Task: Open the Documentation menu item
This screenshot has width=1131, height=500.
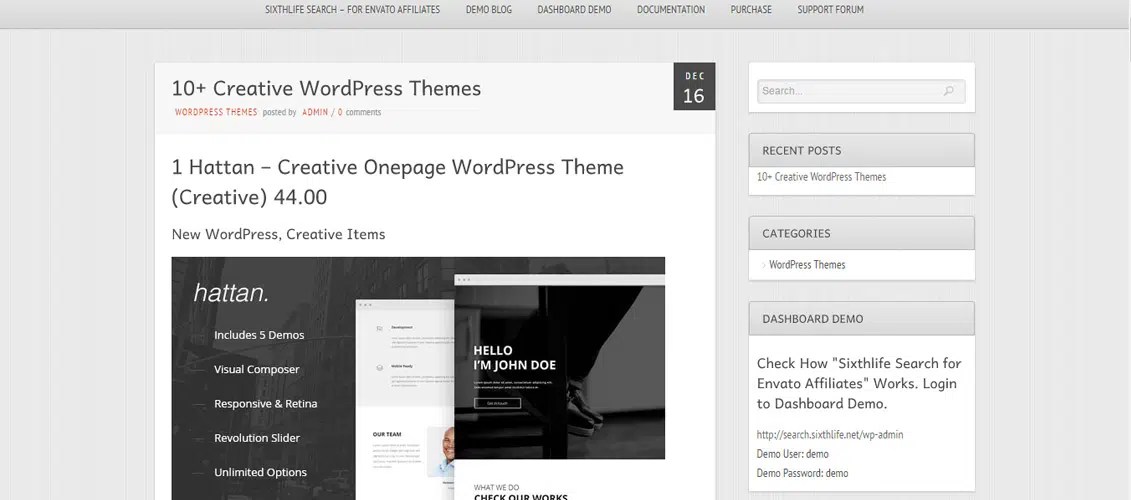Action: 671,9
